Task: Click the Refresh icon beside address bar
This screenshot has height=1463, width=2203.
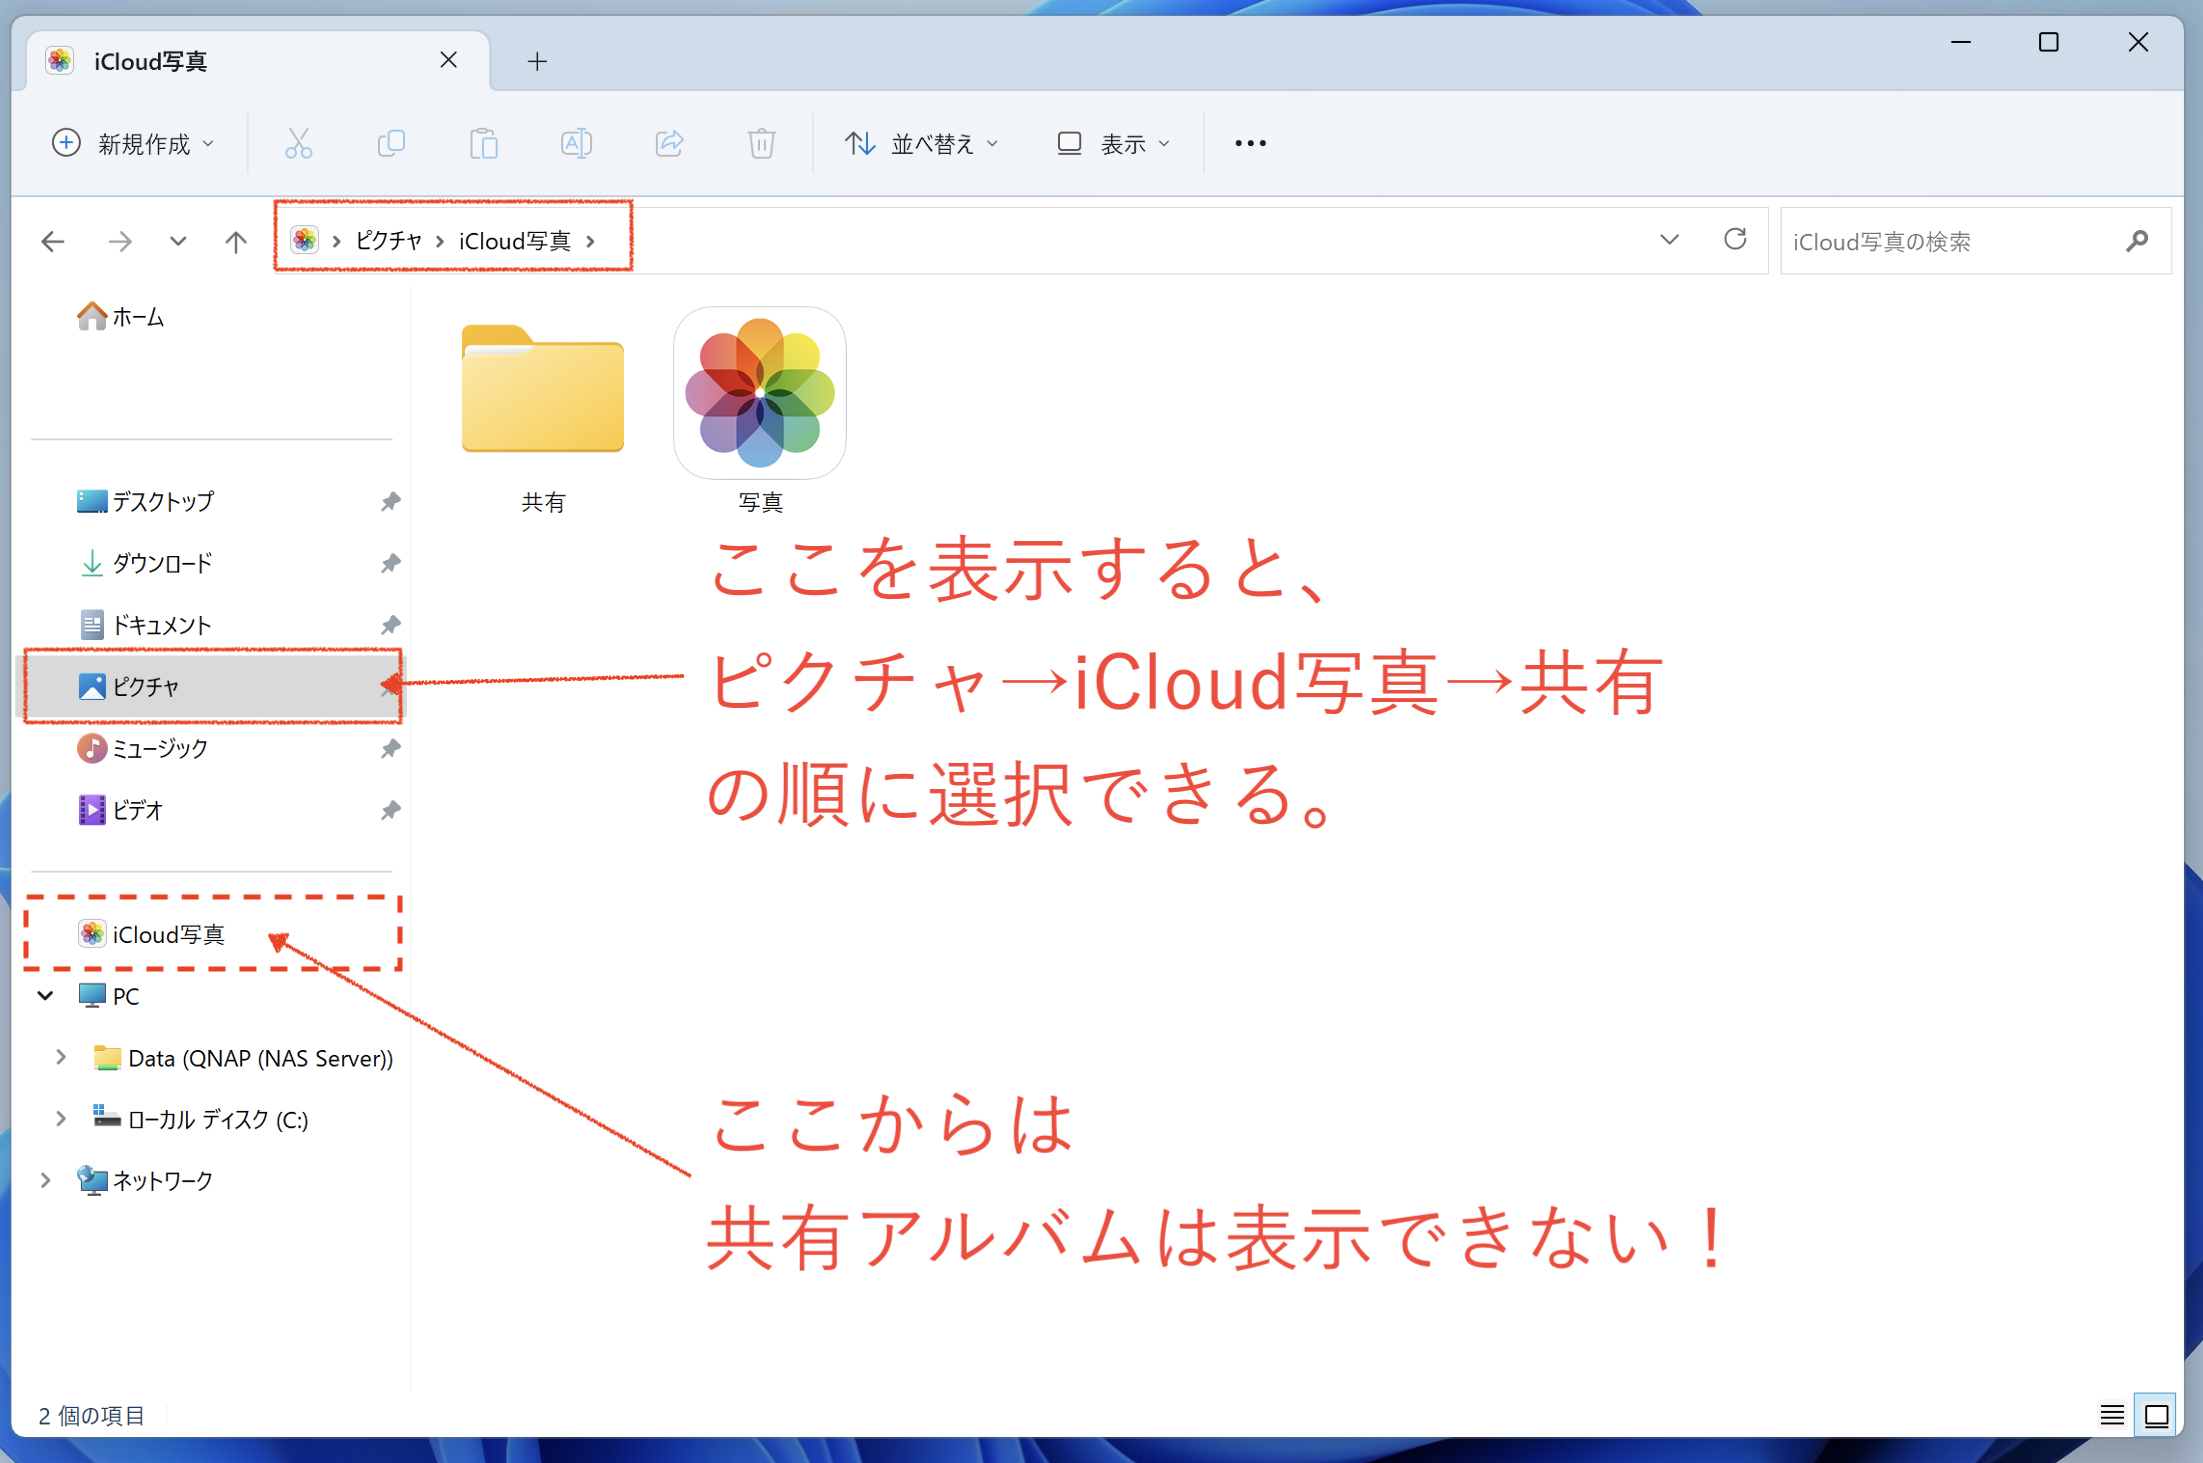Action: click(x=1735, y=240)
